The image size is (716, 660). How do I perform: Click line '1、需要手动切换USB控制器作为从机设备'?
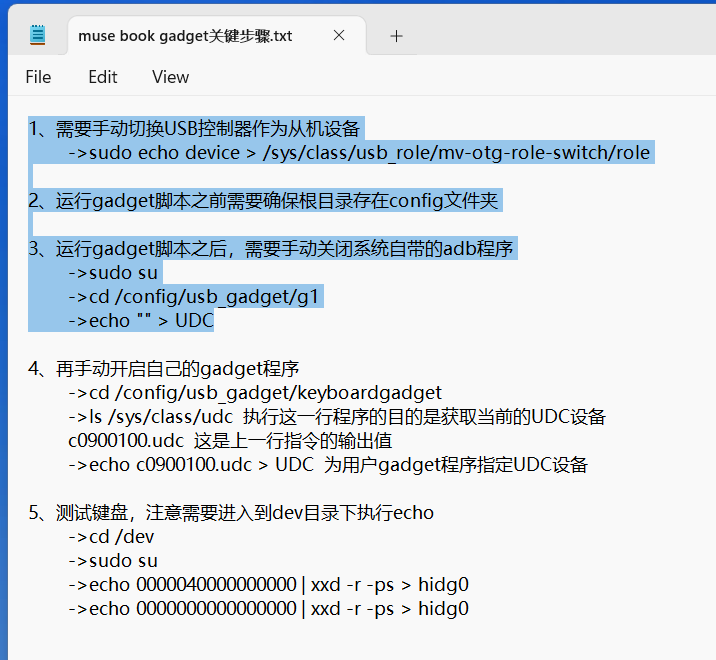coord(194,129)
